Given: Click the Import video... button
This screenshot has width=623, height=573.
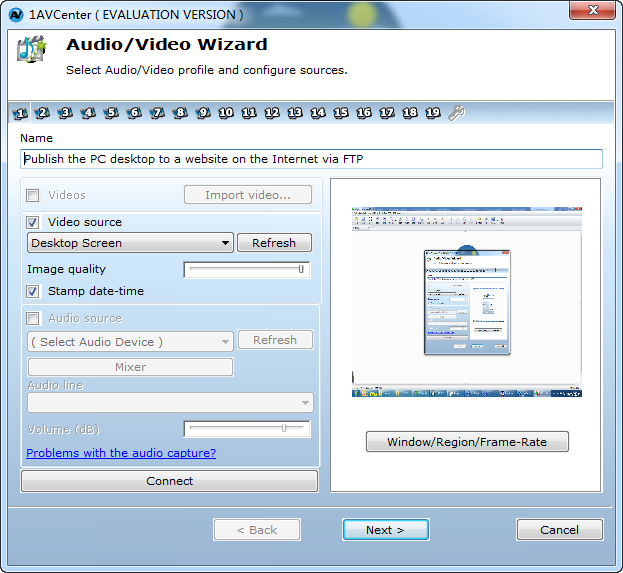Looking at the screenshot, I should (248, 195).
